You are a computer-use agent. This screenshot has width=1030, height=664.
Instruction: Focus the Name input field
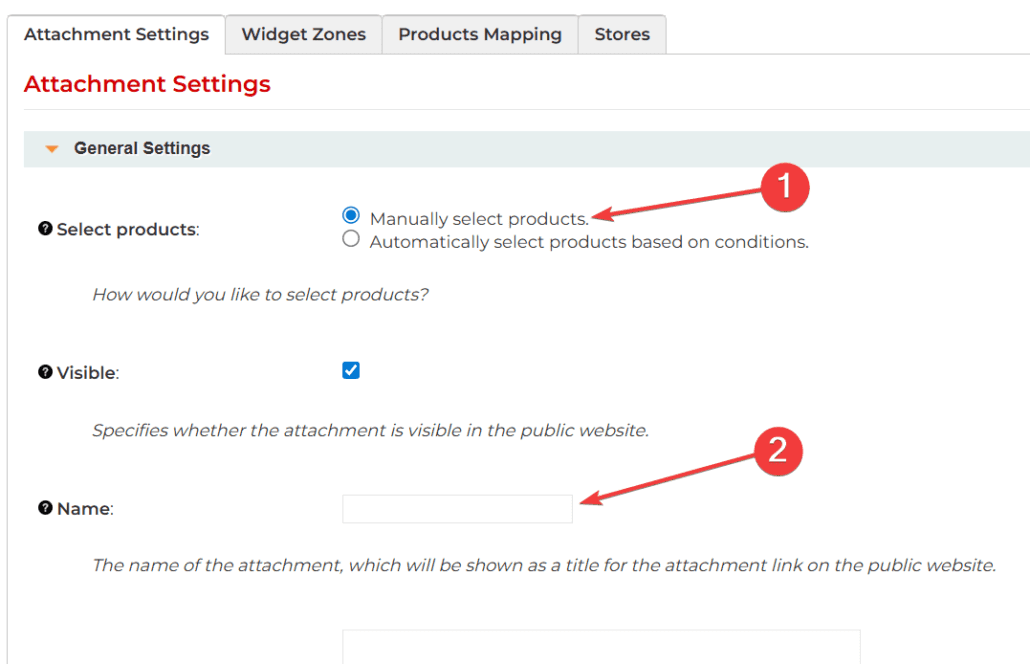pos(457,509)
